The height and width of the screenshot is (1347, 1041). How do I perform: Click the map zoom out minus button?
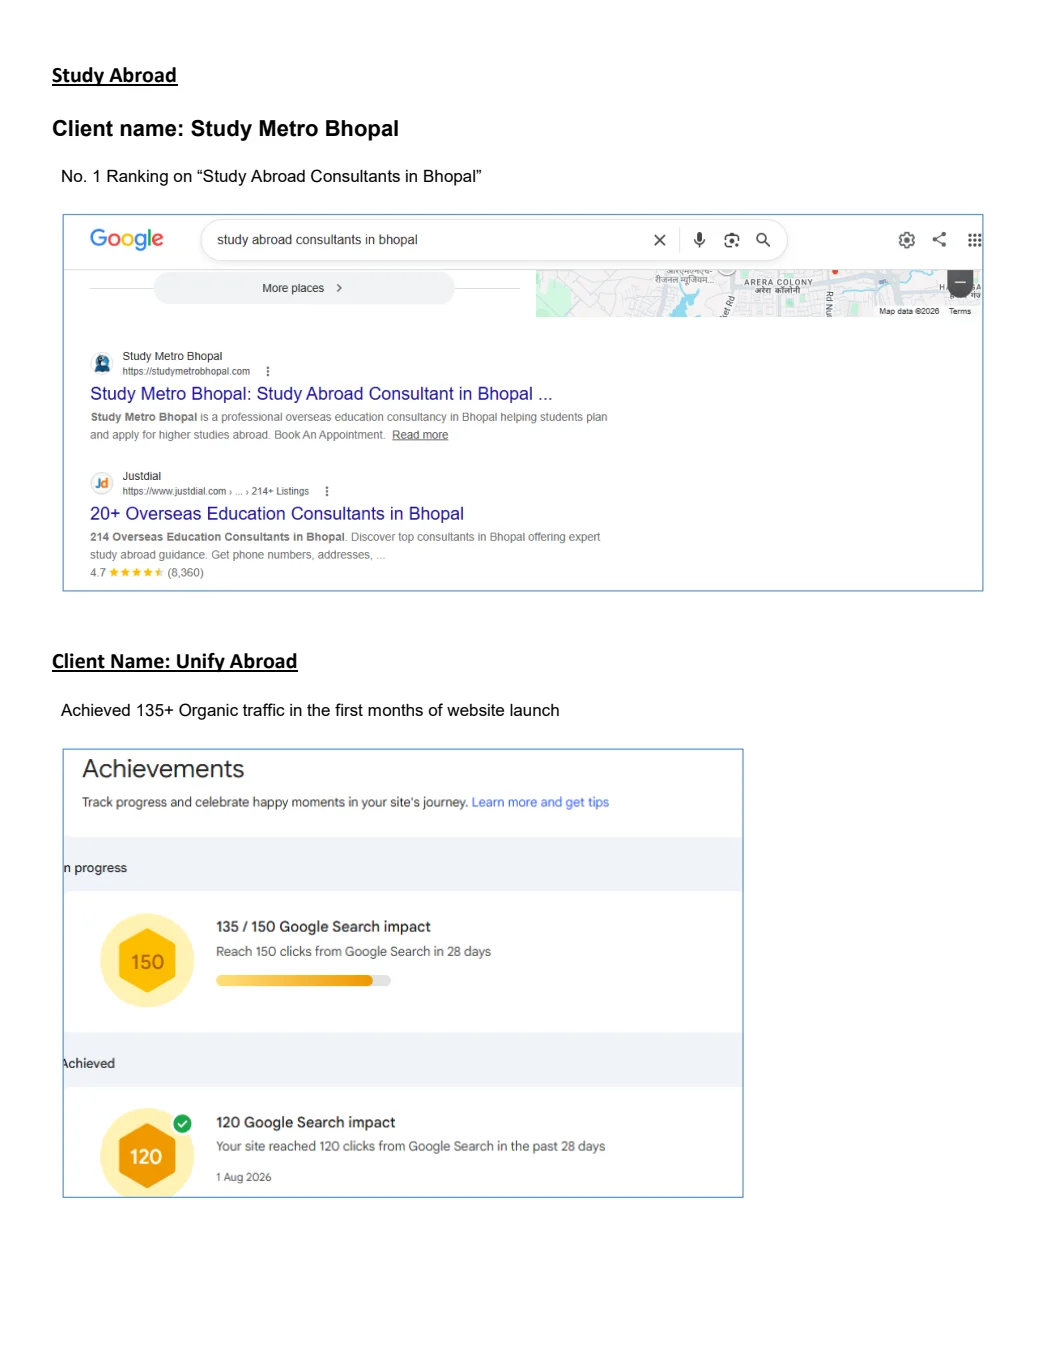click(x=960, y=283)
